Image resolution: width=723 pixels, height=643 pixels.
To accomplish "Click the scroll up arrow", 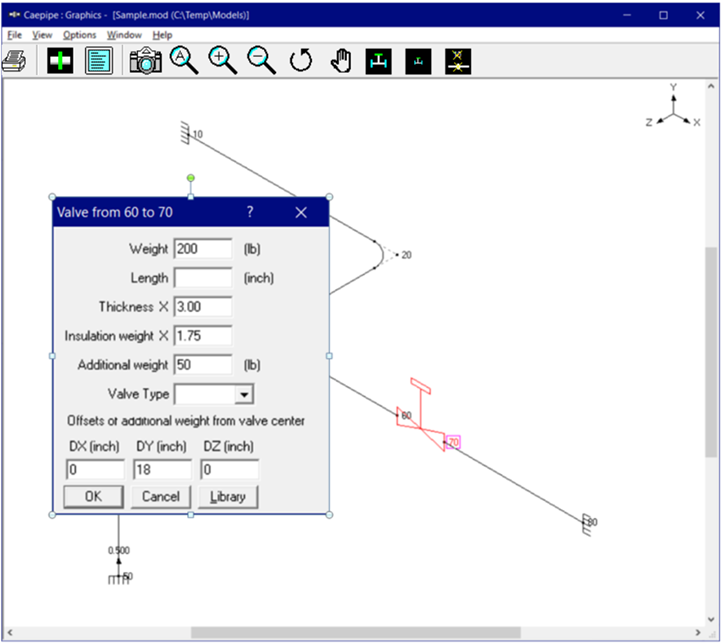I will tap(711, 86).
